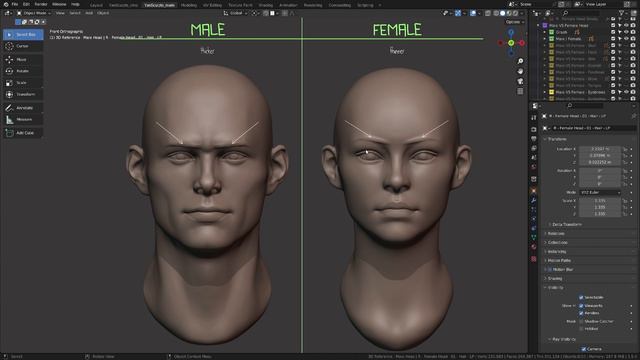Switch to the Texture Paint workspace tab
640x360 pixels.
point(240,5)
